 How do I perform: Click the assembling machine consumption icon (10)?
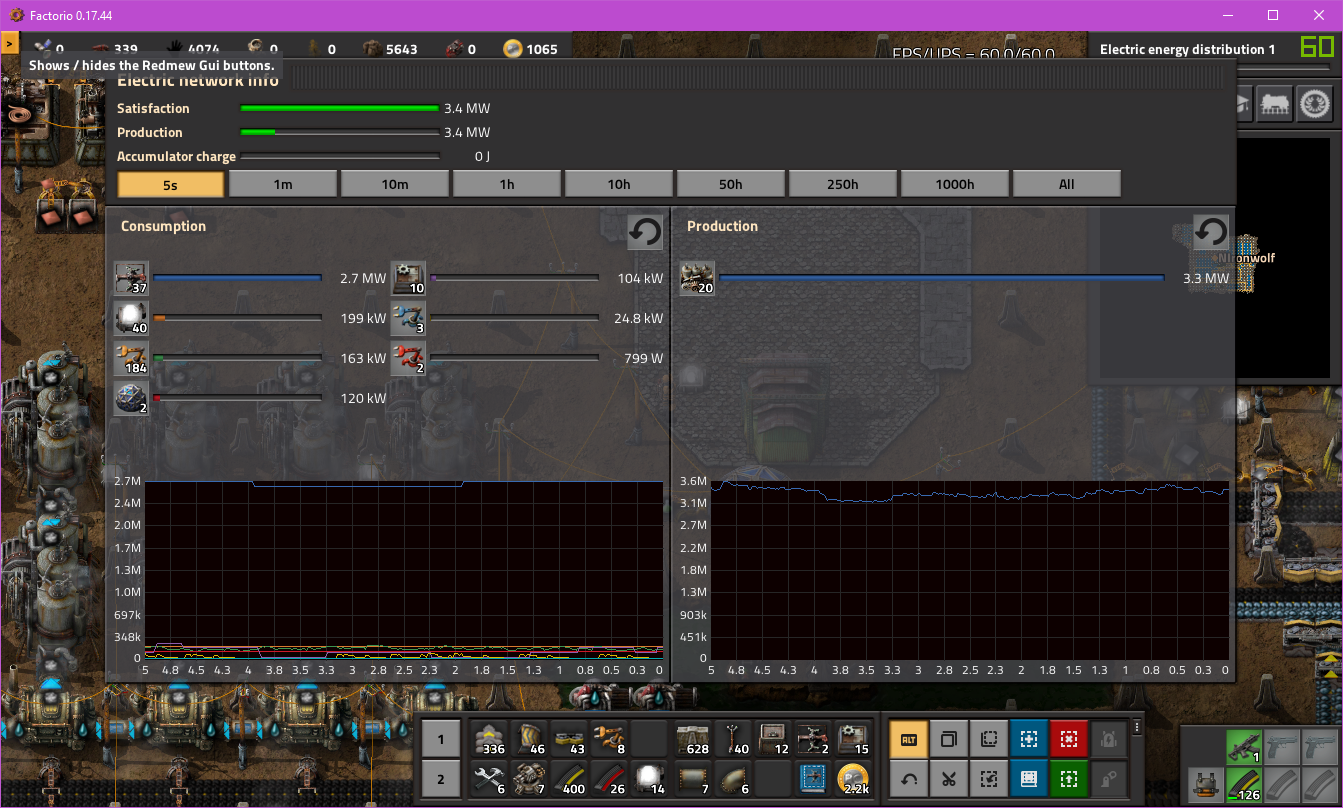[408, 278]
